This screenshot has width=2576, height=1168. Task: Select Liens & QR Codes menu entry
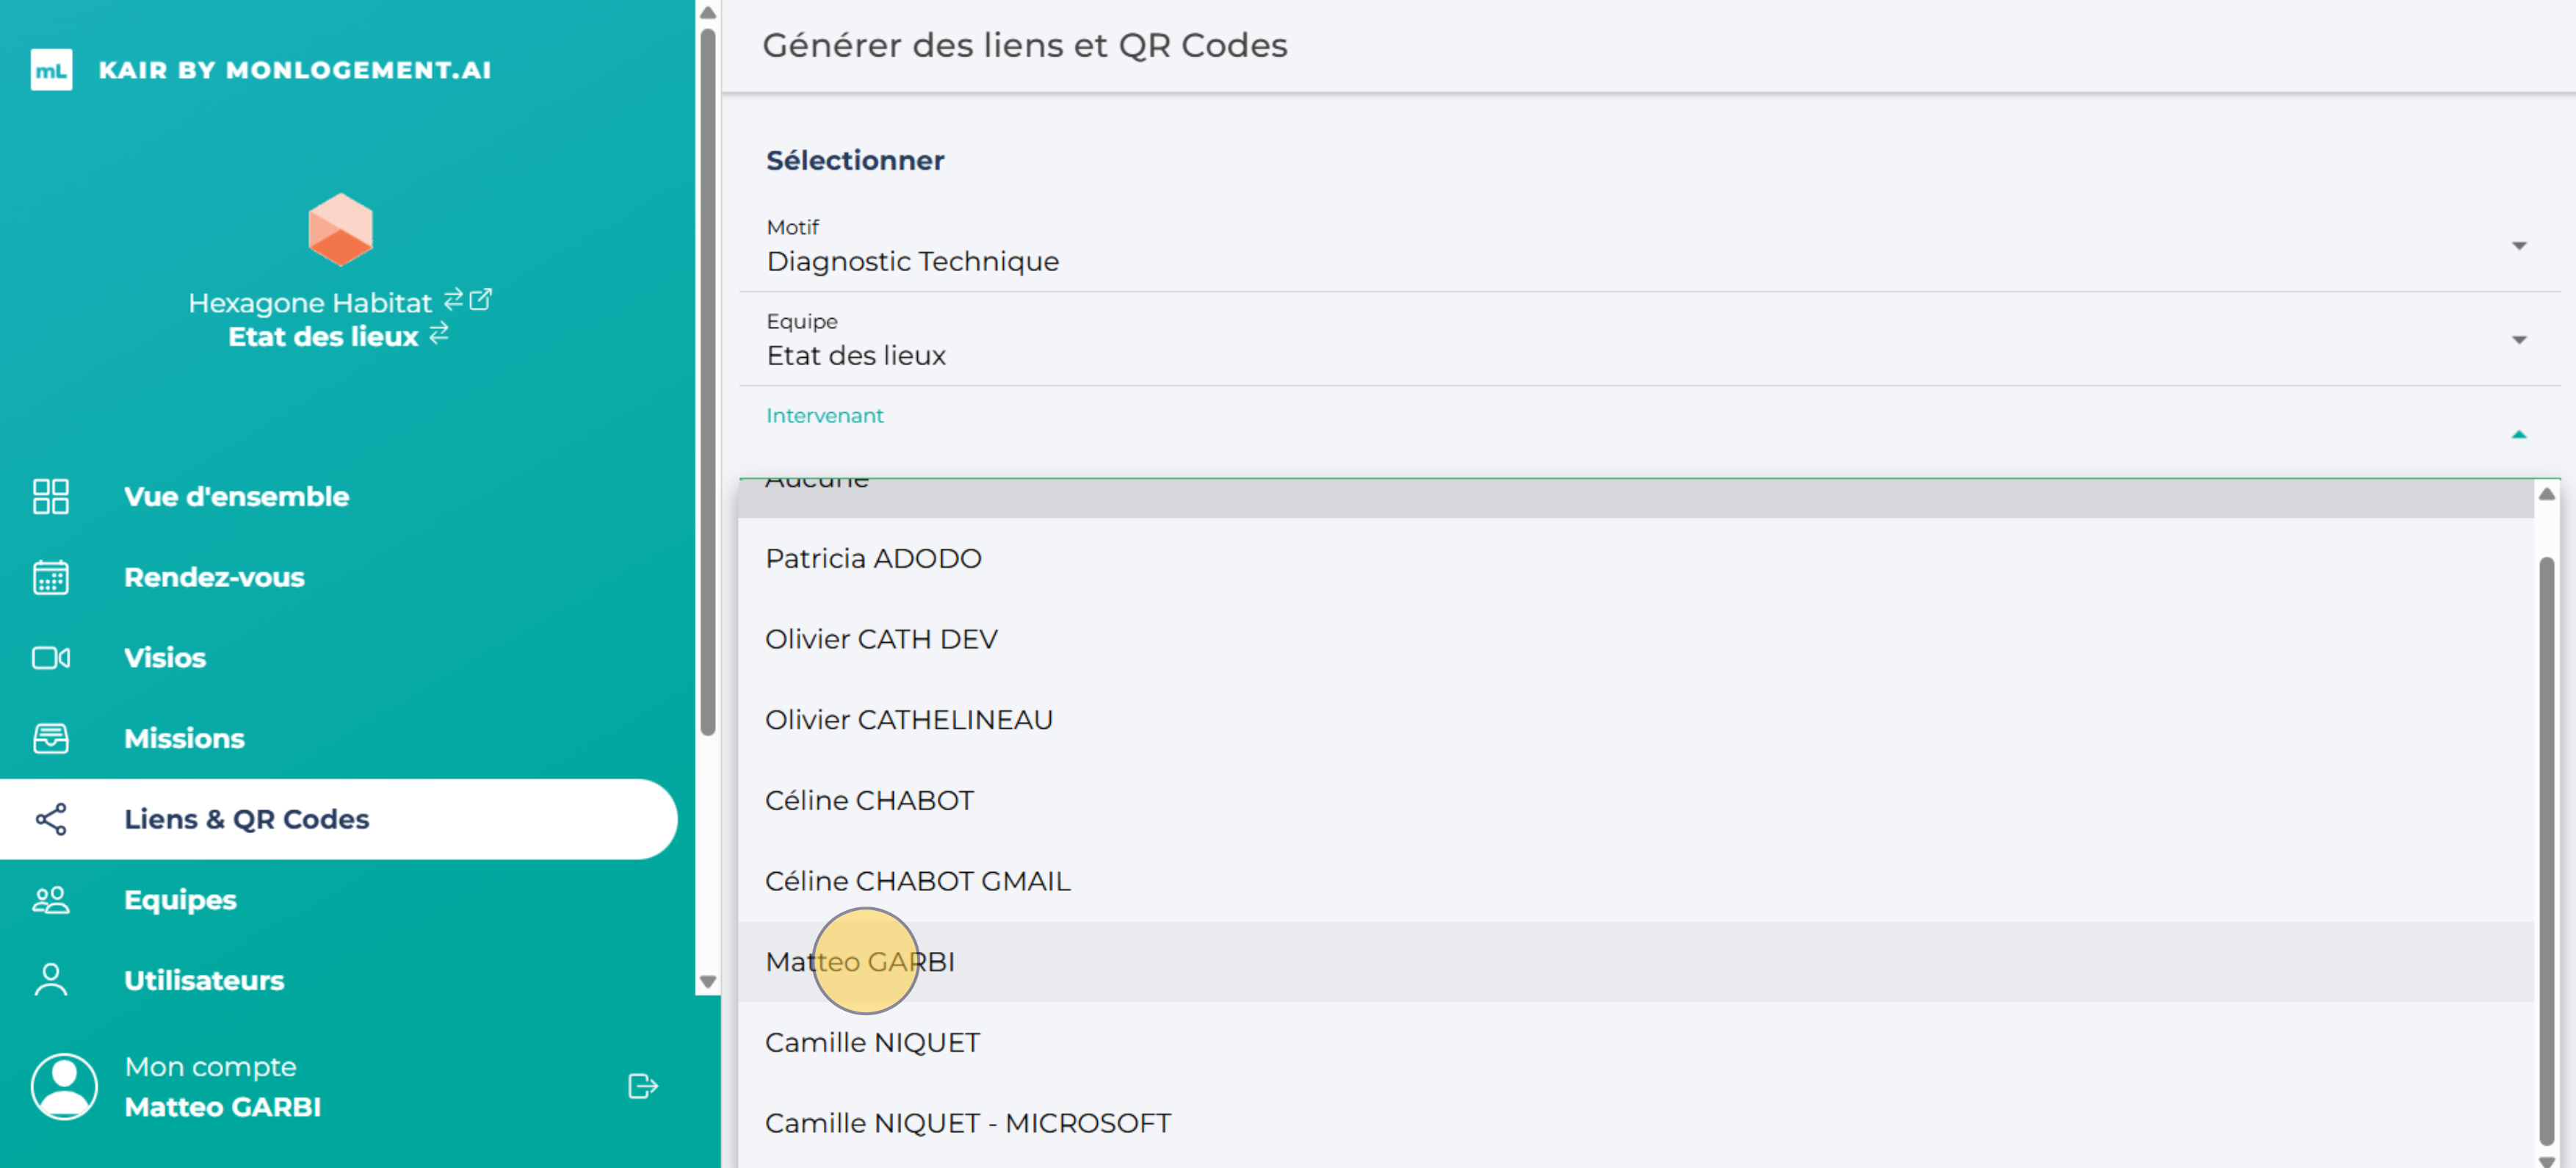pyautogui.click(x=246, y=819)
